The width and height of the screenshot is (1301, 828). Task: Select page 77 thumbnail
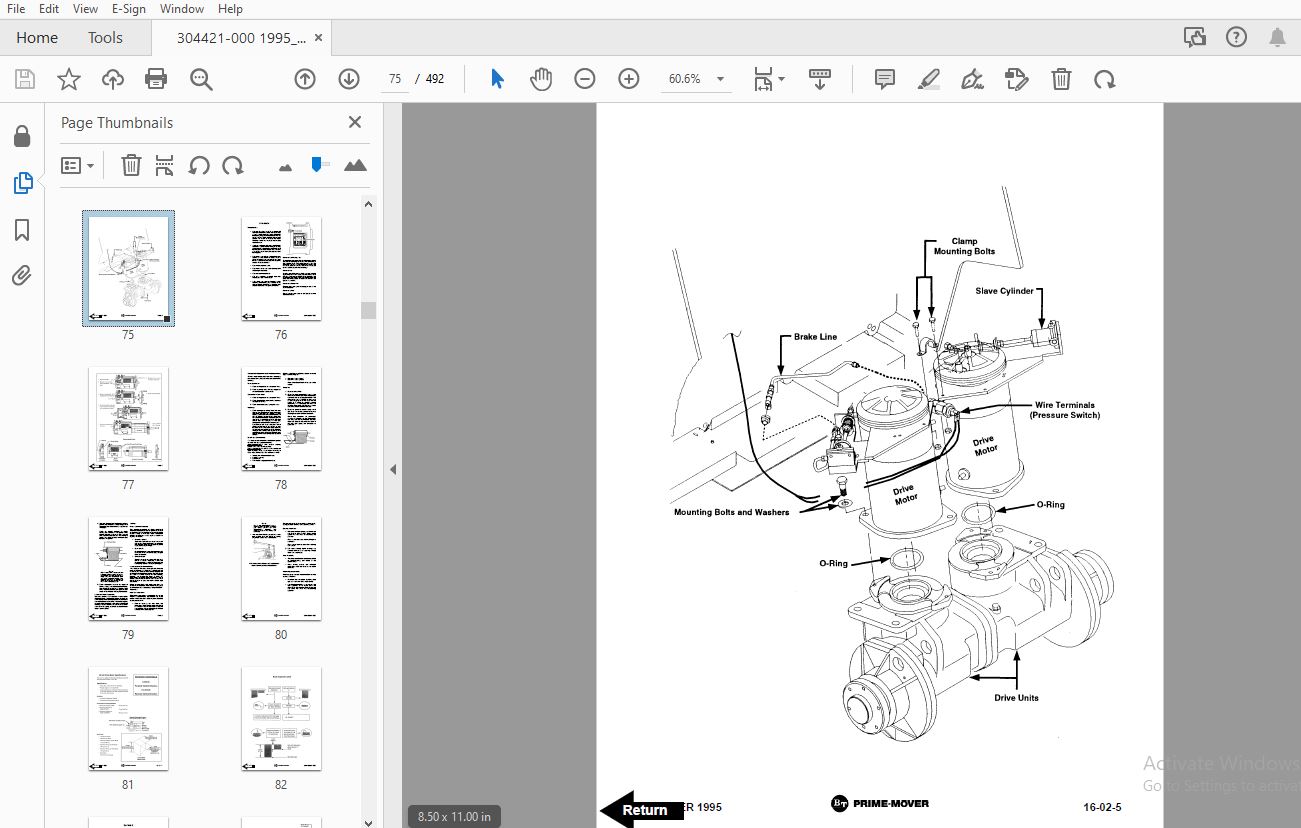pyautogui.click(x=128, y=418)
